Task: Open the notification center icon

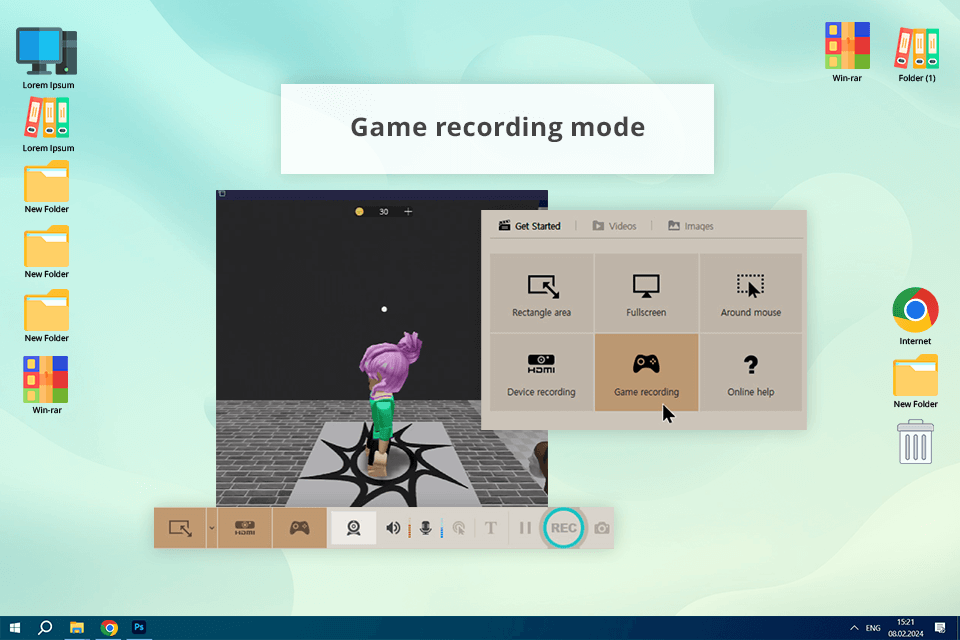Action: click(x=940, y=628)
